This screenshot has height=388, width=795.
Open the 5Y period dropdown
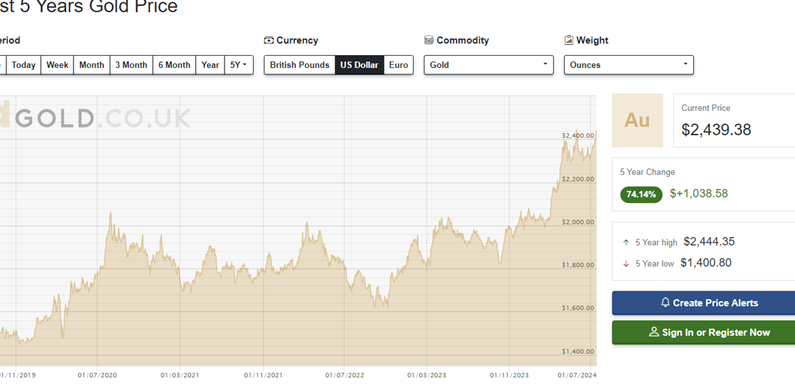(239, 65)
